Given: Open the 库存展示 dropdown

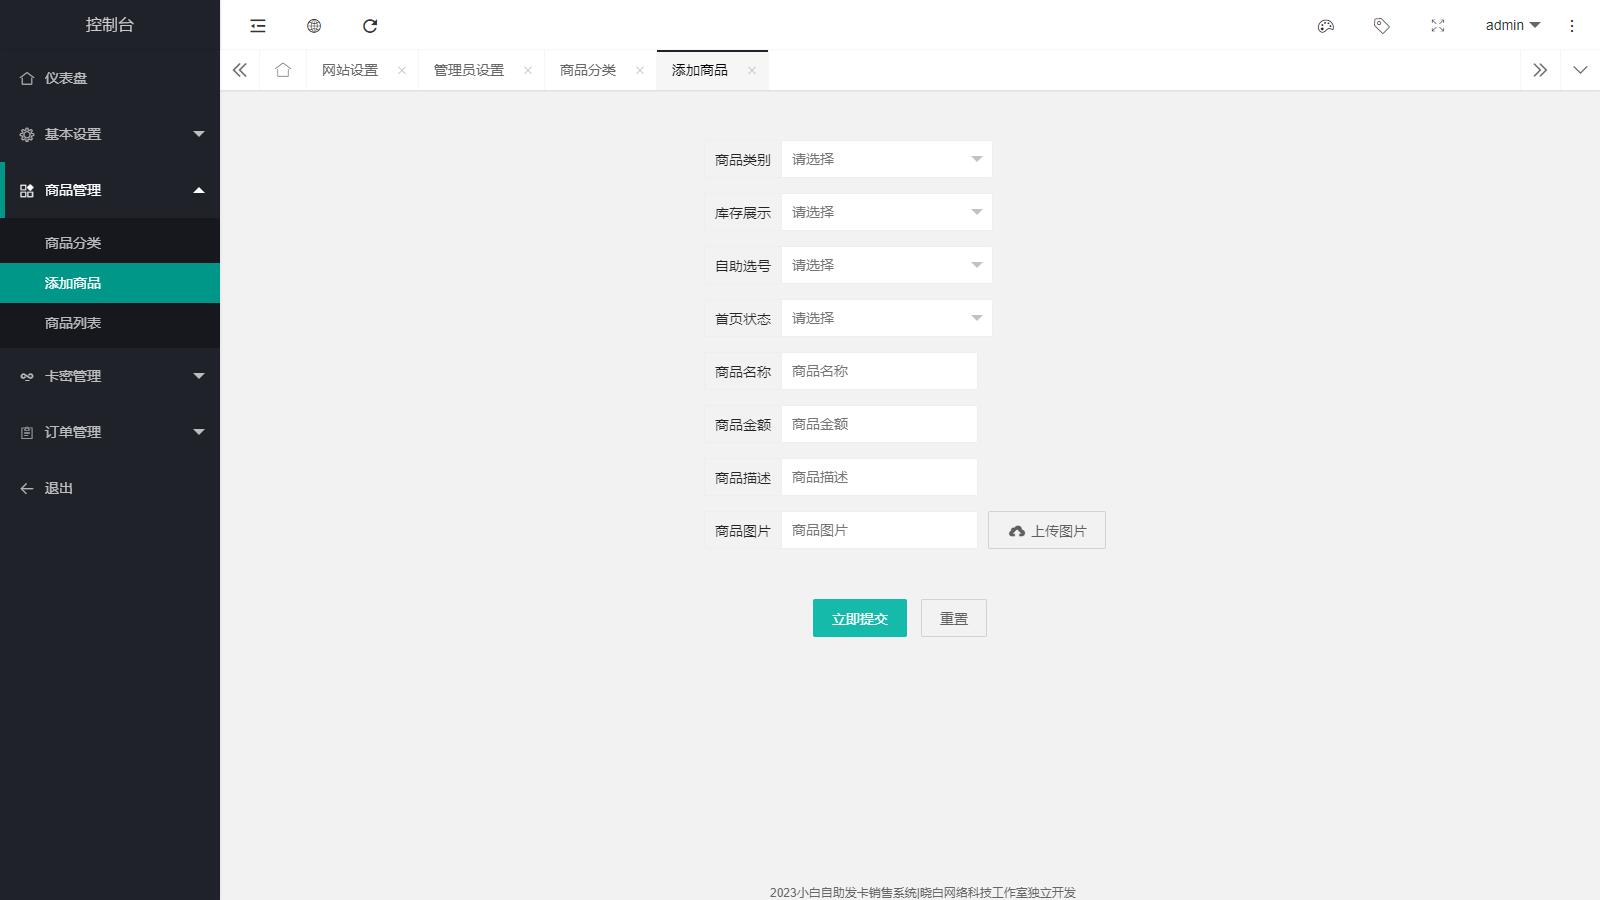Looking at the screenshot, I should (886, 212).
